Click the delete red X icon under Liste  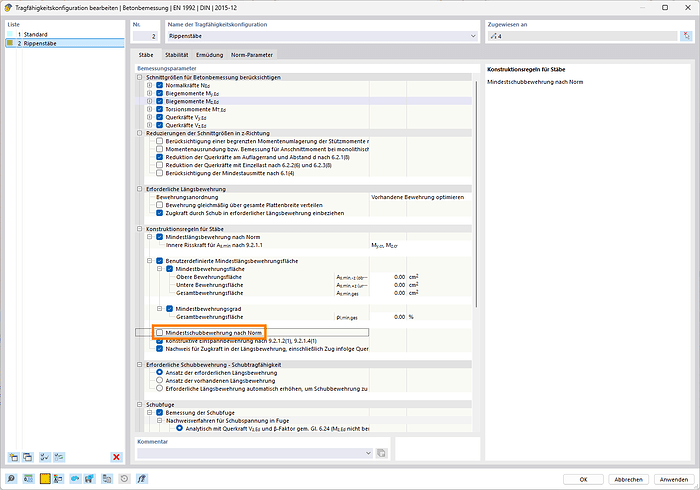(116, 457)
